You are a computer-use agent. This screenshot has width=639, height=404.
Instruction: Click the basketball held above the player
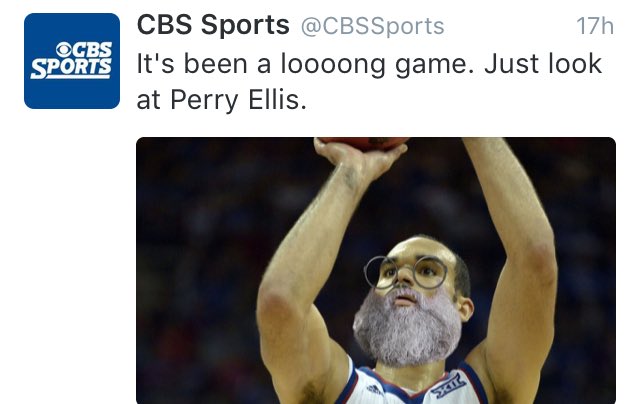[x=365, y=143]
